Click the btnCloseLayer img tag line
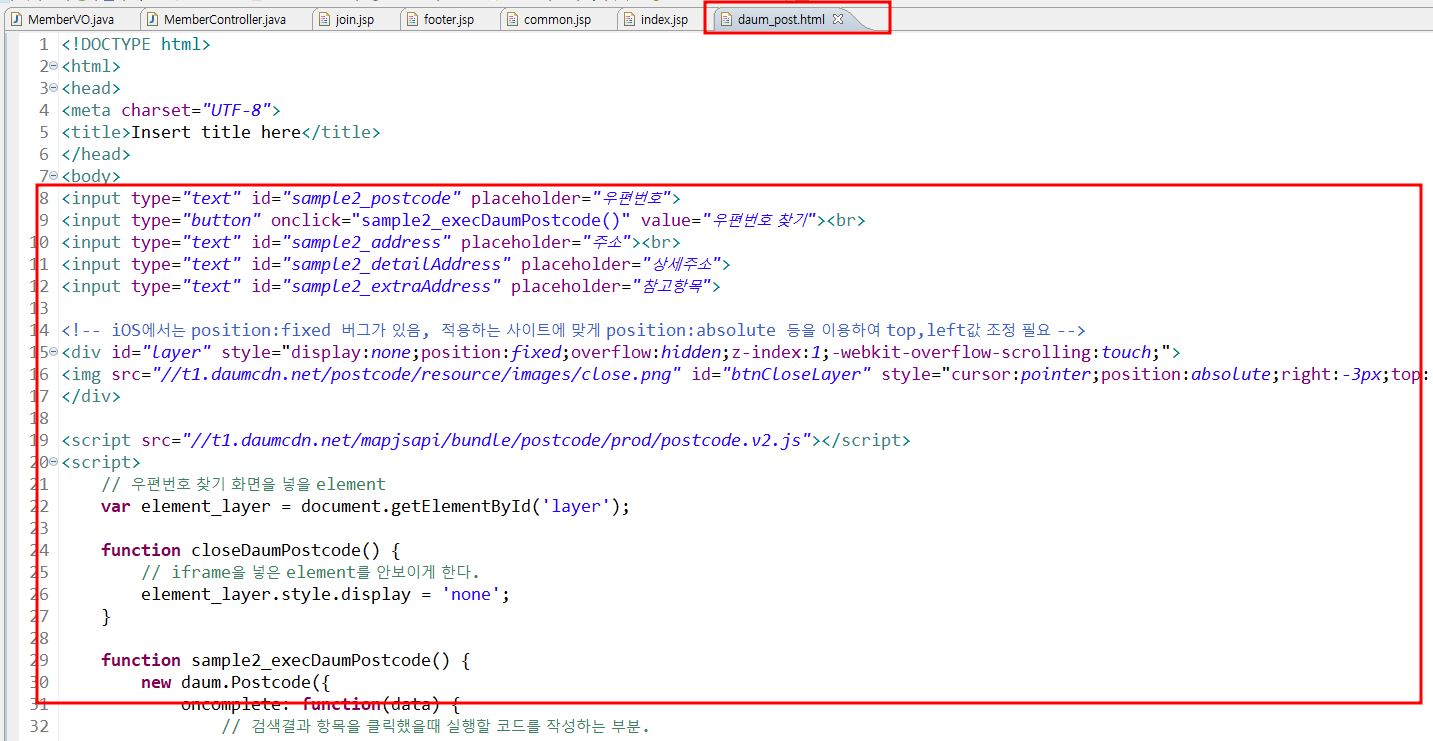Screen dimensions: 1433x741 coord(741,374)
